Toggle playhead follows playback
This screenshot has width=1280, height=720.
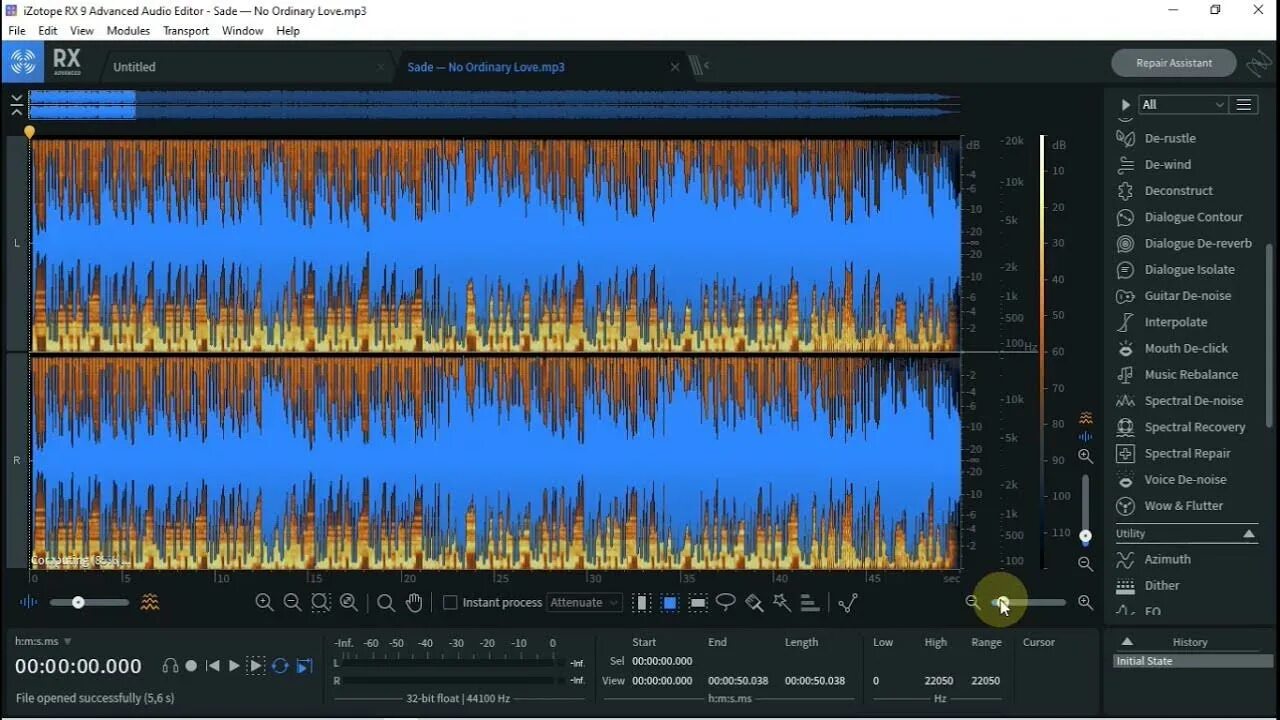(x=304, y=666)
